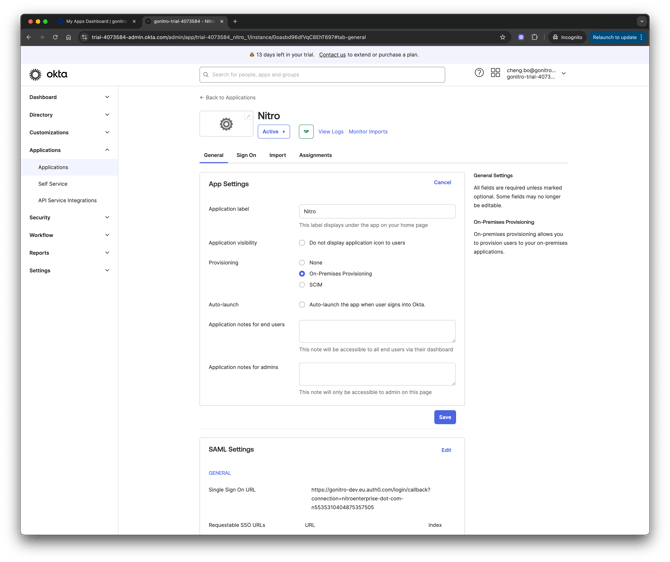Select None provisioning option

click(302, 262)
